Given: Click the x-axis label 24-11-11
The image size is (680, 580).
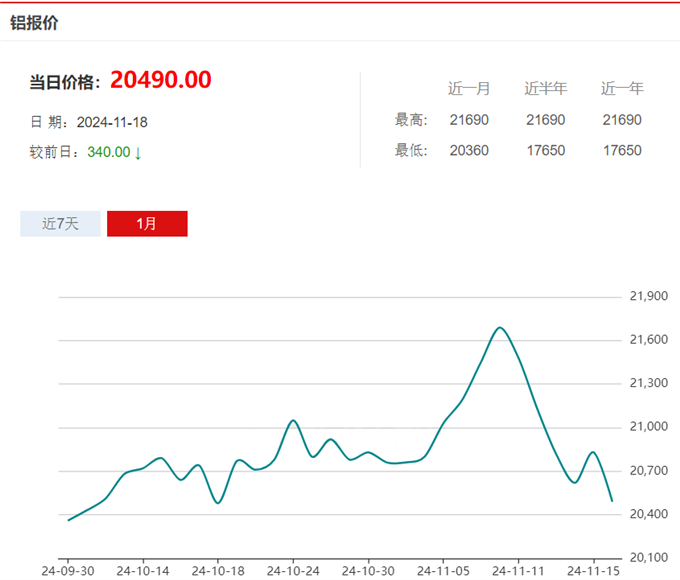Looking at the screenshot, I should click(x=518, y=571).
